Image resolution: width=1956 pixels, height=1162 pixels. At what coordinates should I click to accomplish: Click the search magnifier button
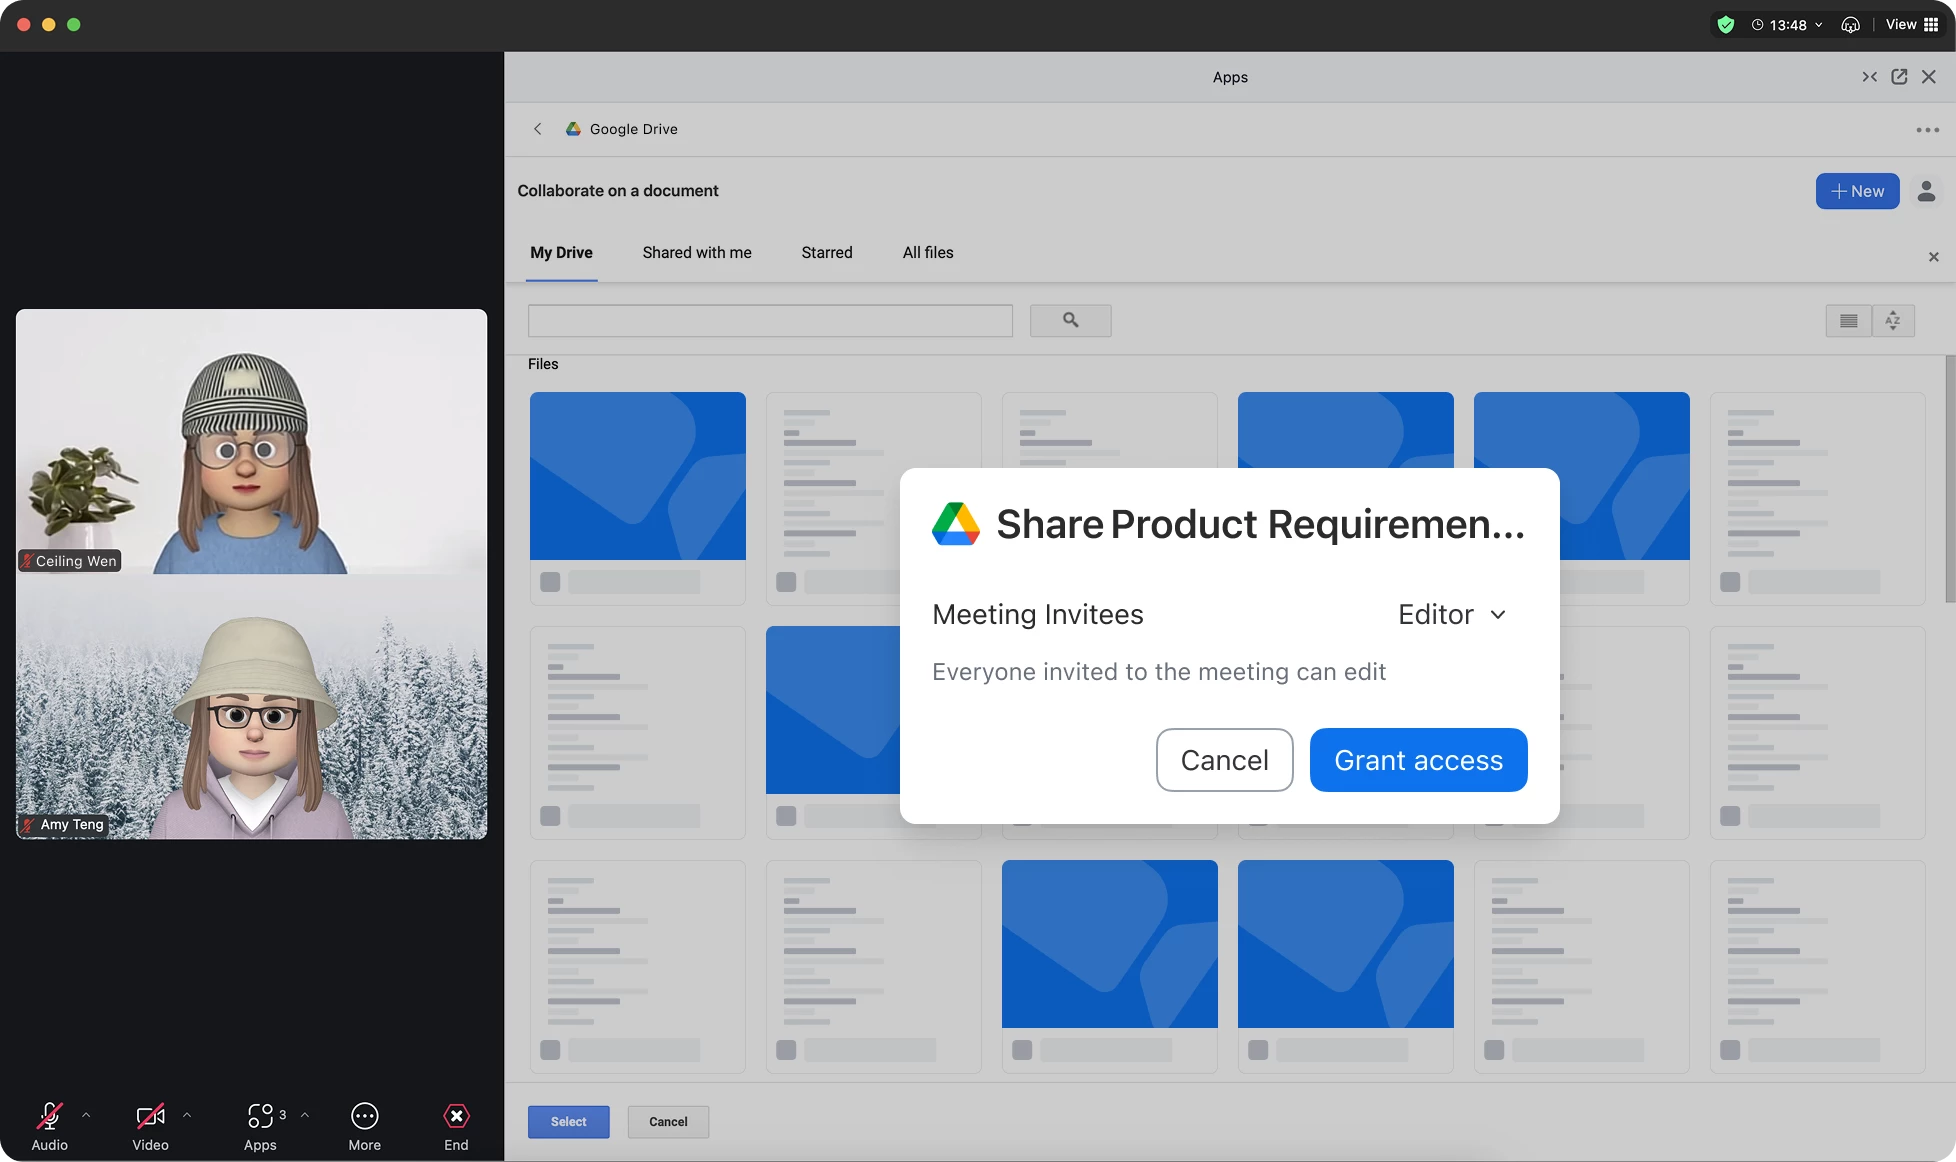pyautogui.click(x=1070, y=320)
